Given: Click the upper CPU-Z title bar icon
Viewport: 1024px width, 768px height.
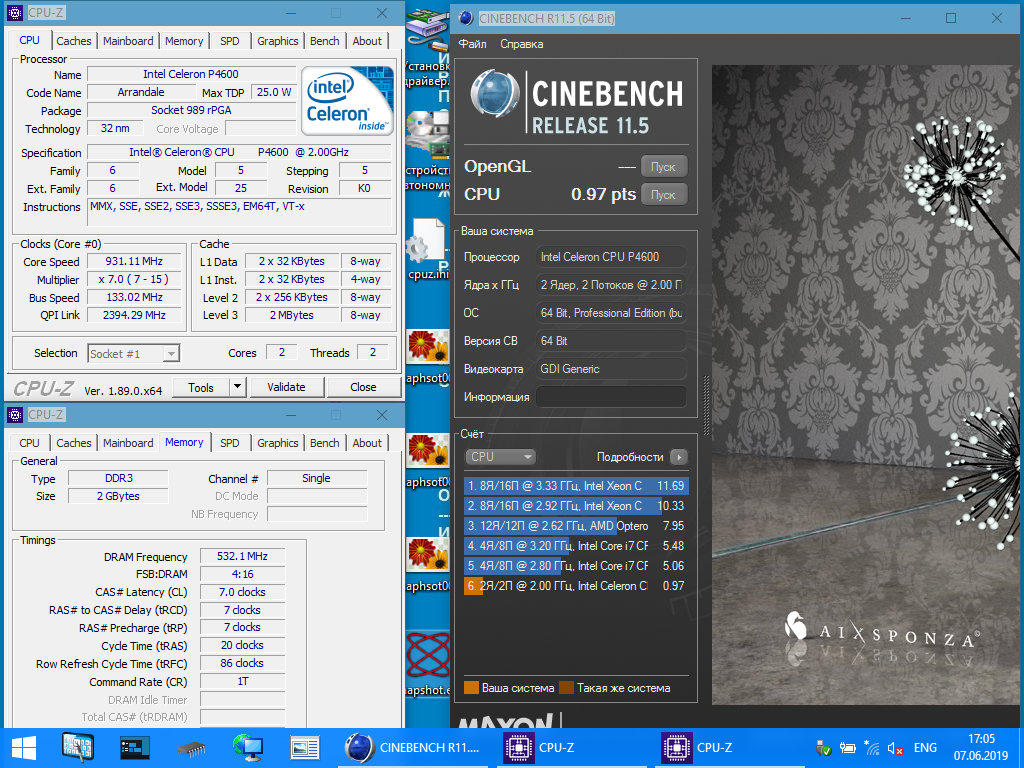Looking at the screenshot, I should pyautogui.click(x=15, y=12).
